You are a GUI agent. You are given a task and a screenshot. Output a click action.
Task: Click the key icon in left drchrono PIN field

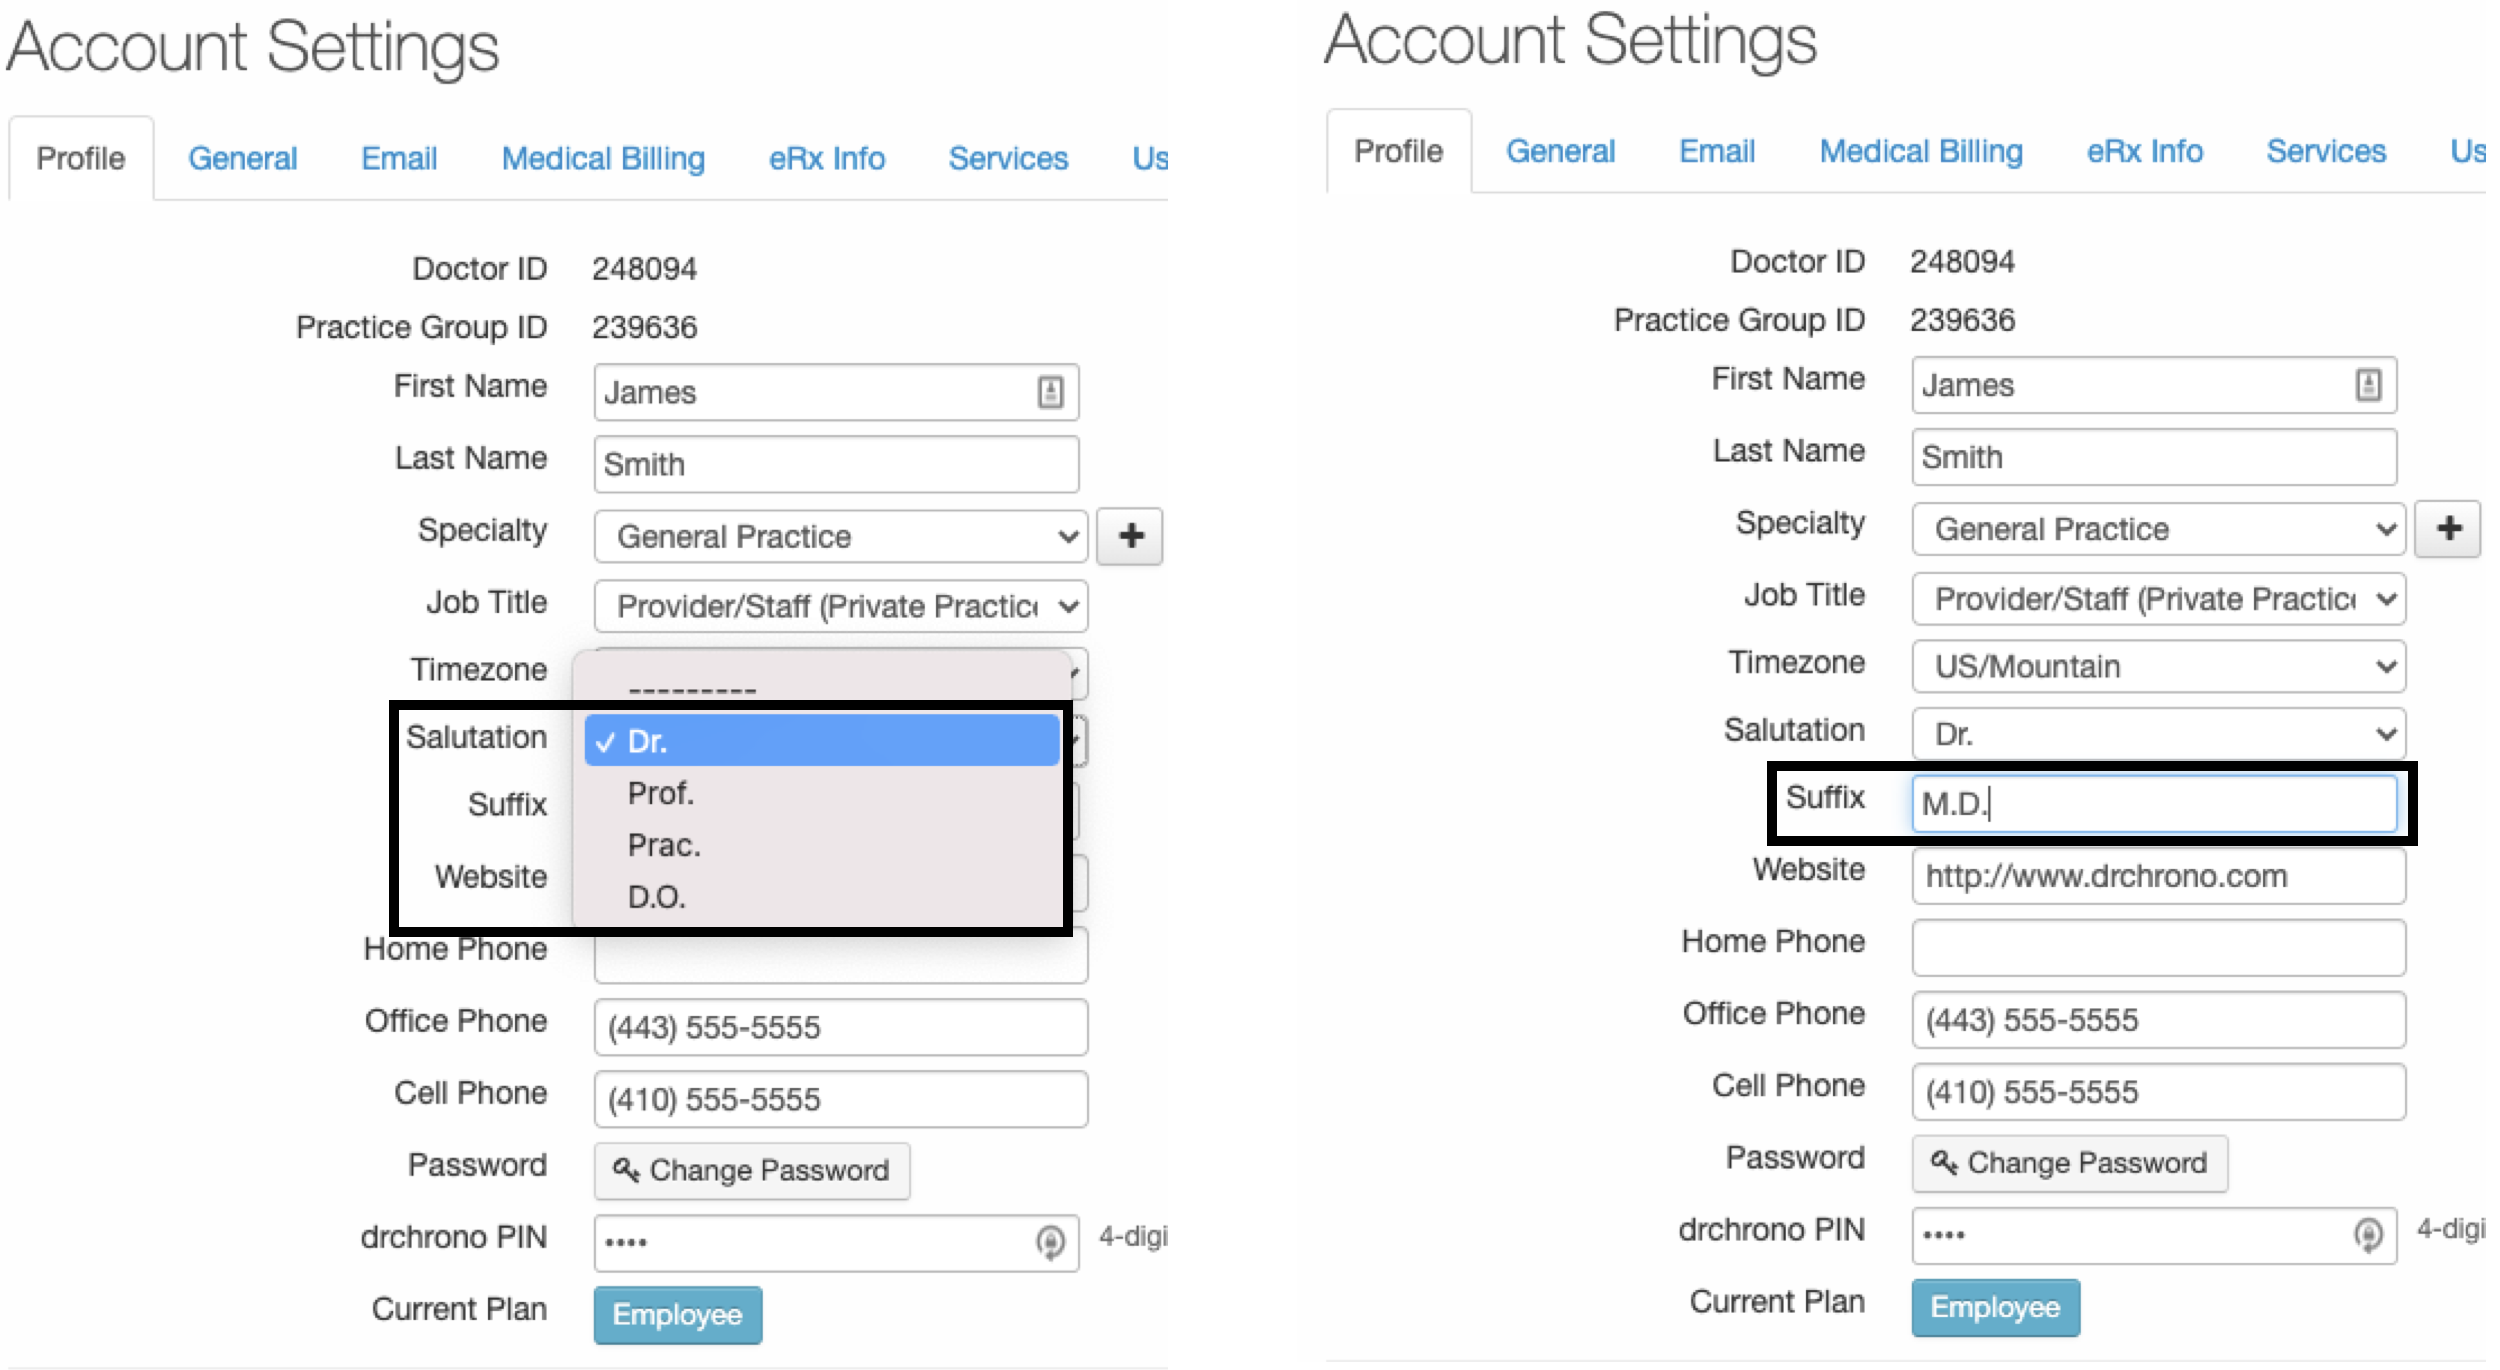[x=1050, y=1242]
